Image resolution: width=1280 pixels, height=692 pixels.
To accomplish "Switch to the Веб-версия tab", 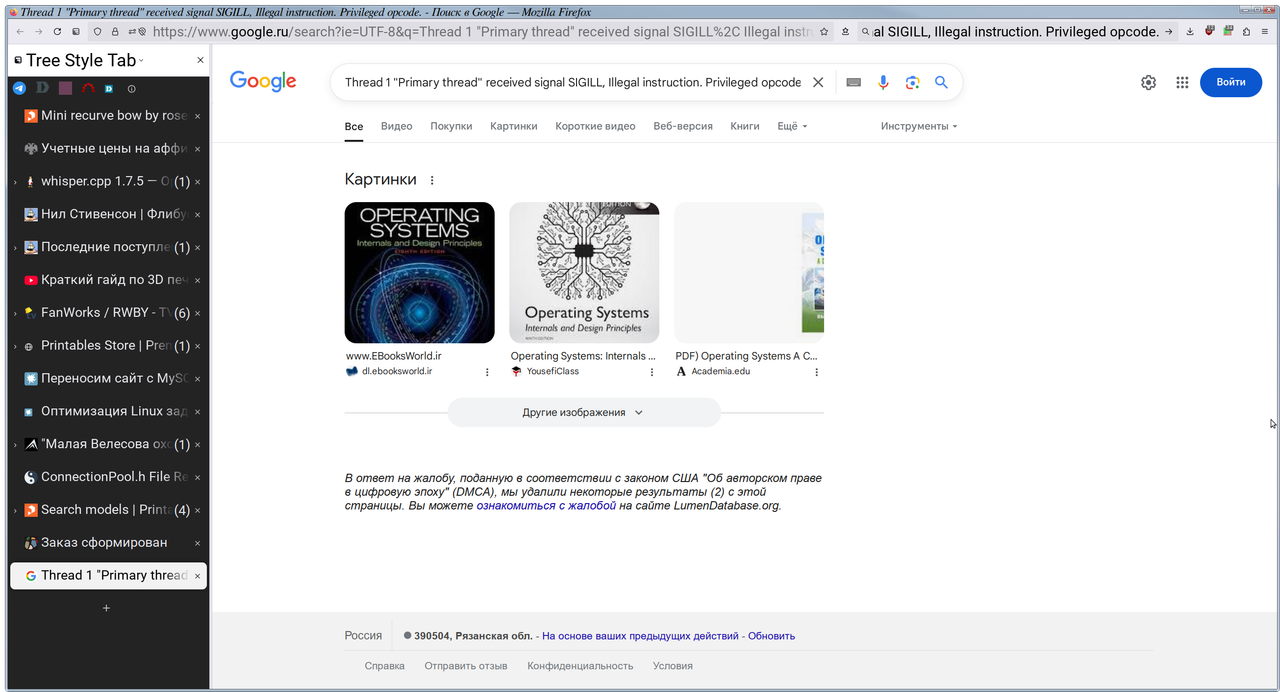I will tap(683, 126).
